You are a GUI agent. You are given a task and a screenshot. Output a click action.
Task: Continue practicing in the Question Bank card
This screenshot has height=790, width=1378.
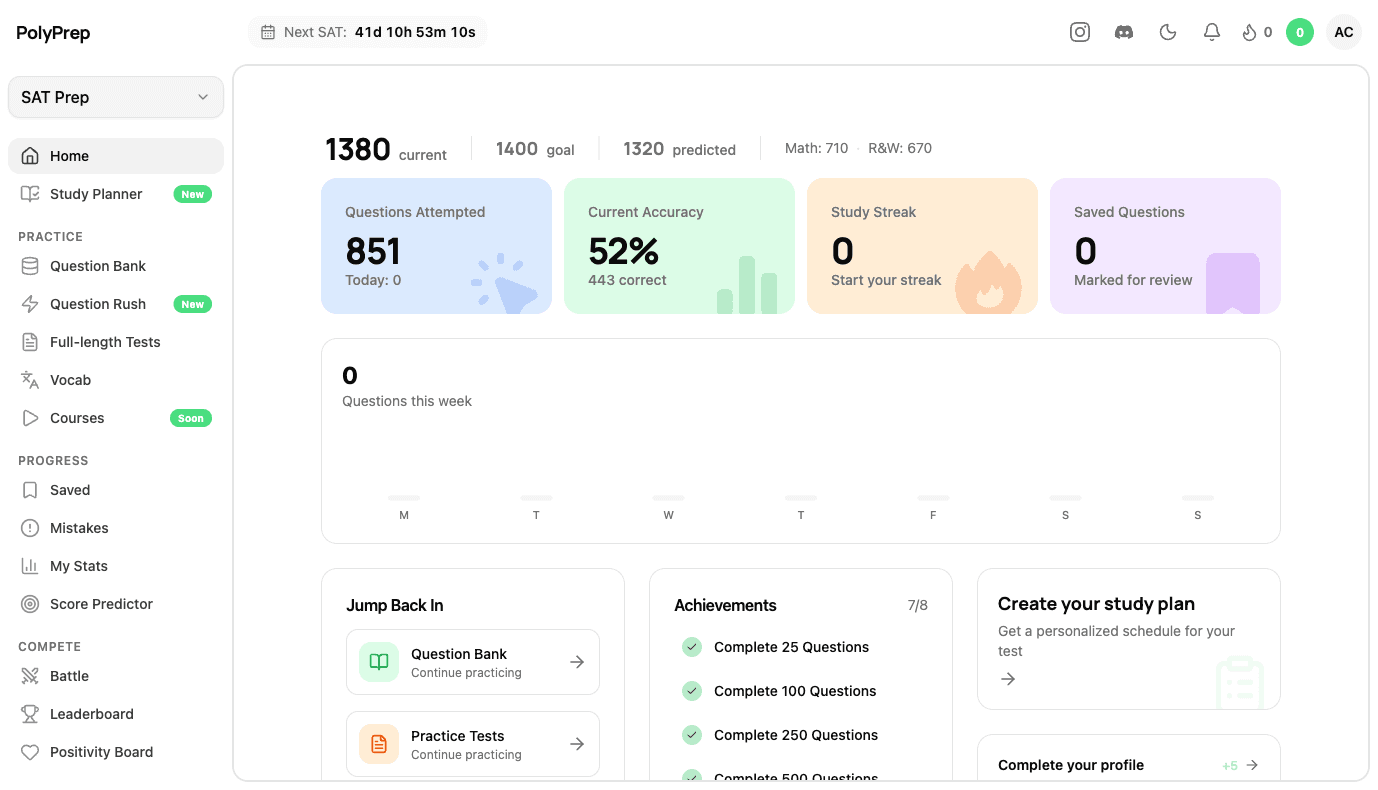pyautogui.click(x=472, y=661)
